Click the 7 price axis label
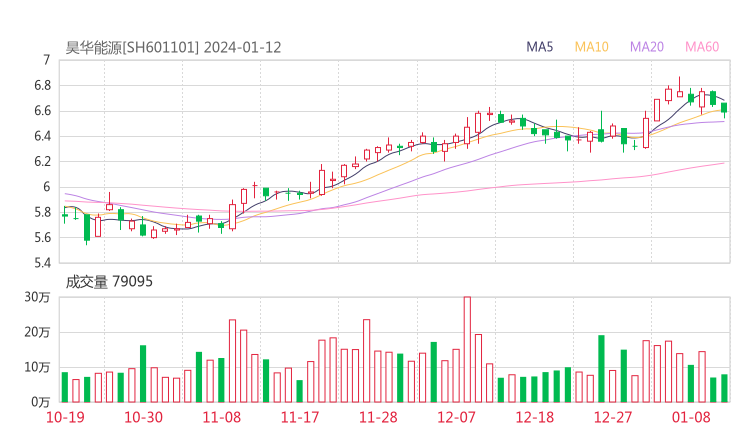 (x=46, y=60)
